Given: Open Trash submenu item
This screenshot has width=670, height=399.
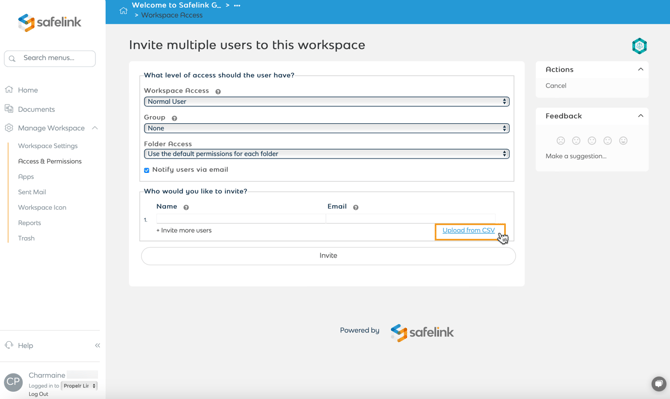Looking at the screenshot, I should tap(26, 238).
